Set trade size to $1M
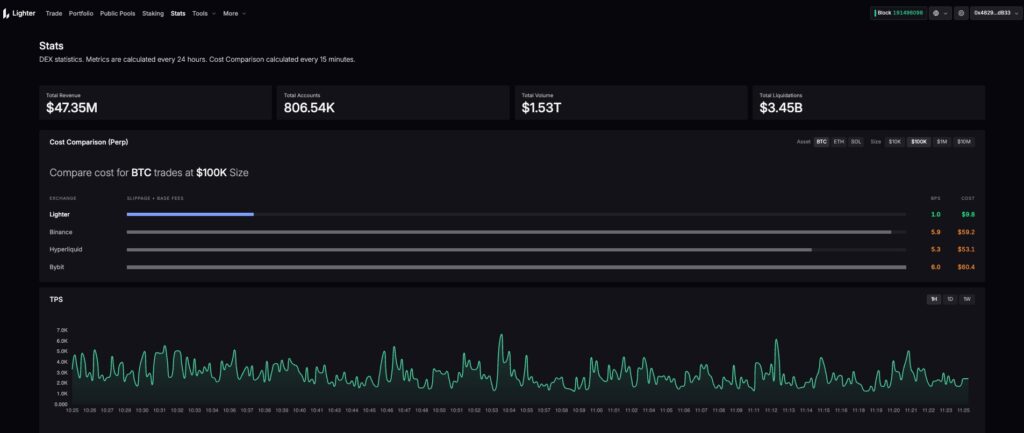The image size is (1024, 433). (x=942, y=142)
